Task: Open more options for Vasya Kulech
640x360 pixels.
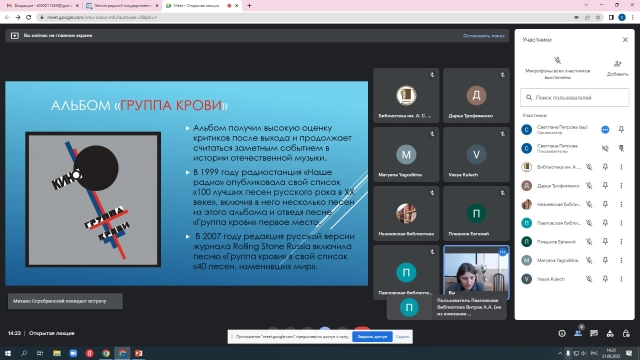Action: point(621,279)
